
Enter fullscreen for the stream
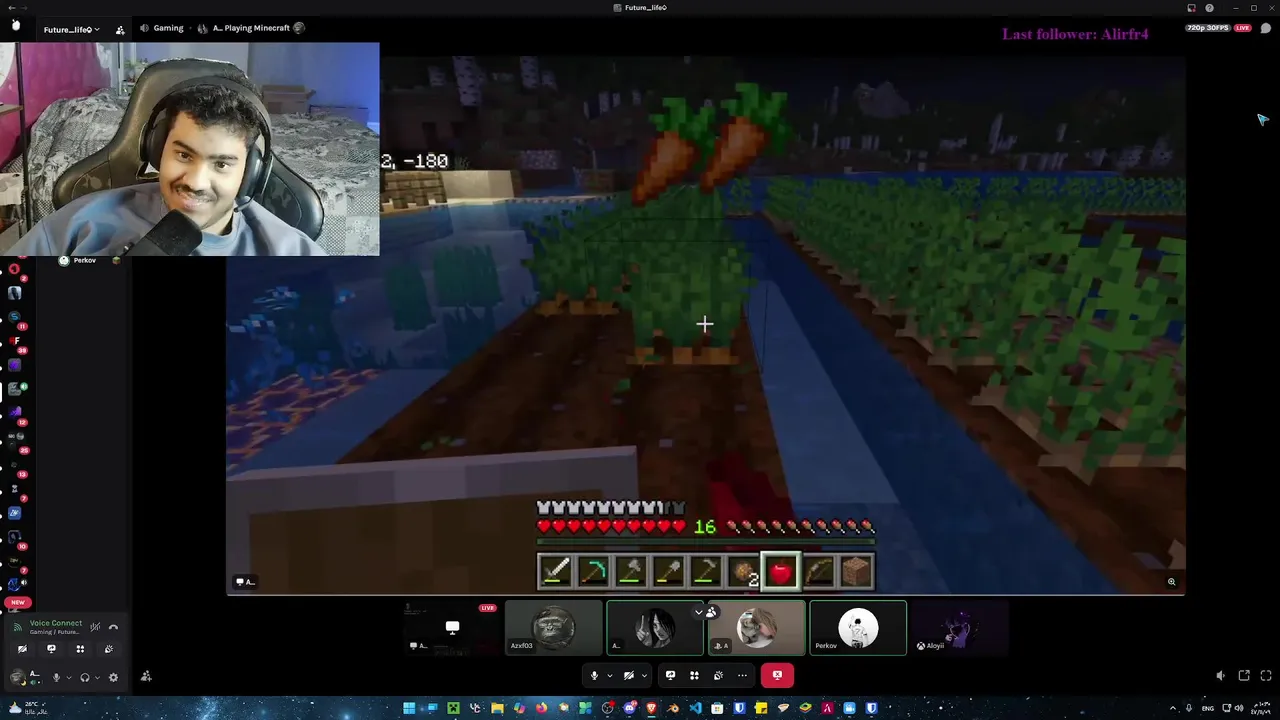click(x=1266, y=676)
